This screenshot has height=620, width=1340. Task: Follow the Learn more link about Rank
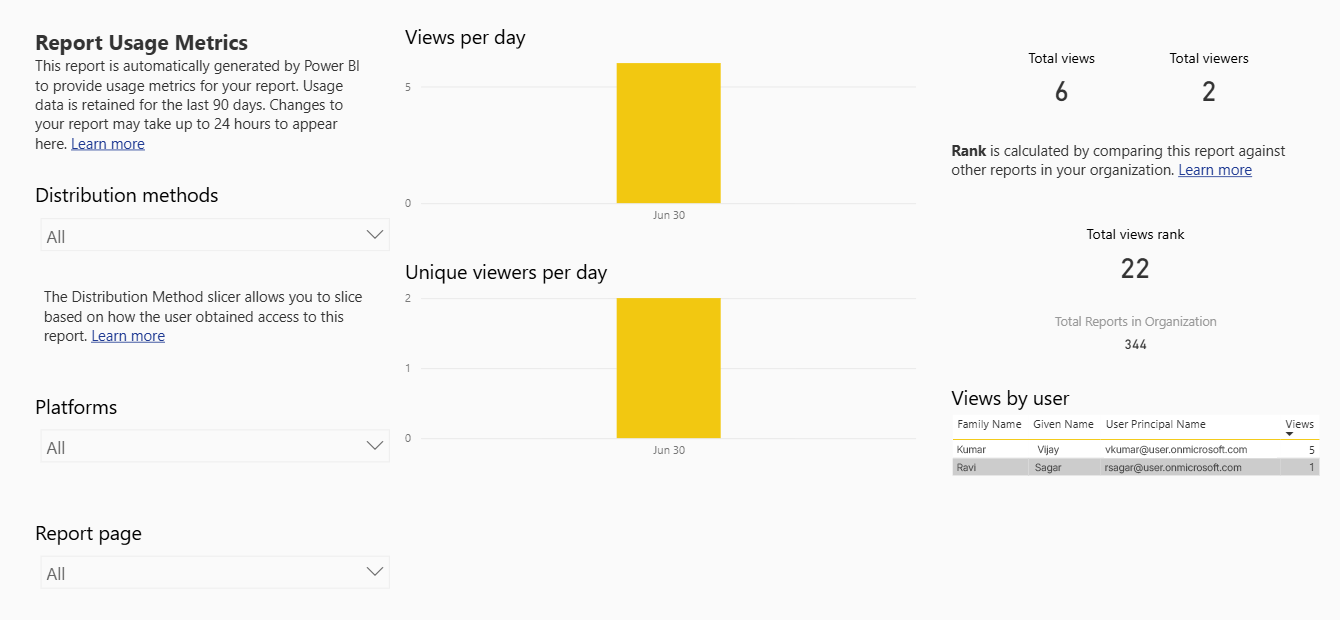tap(1215, 170)
